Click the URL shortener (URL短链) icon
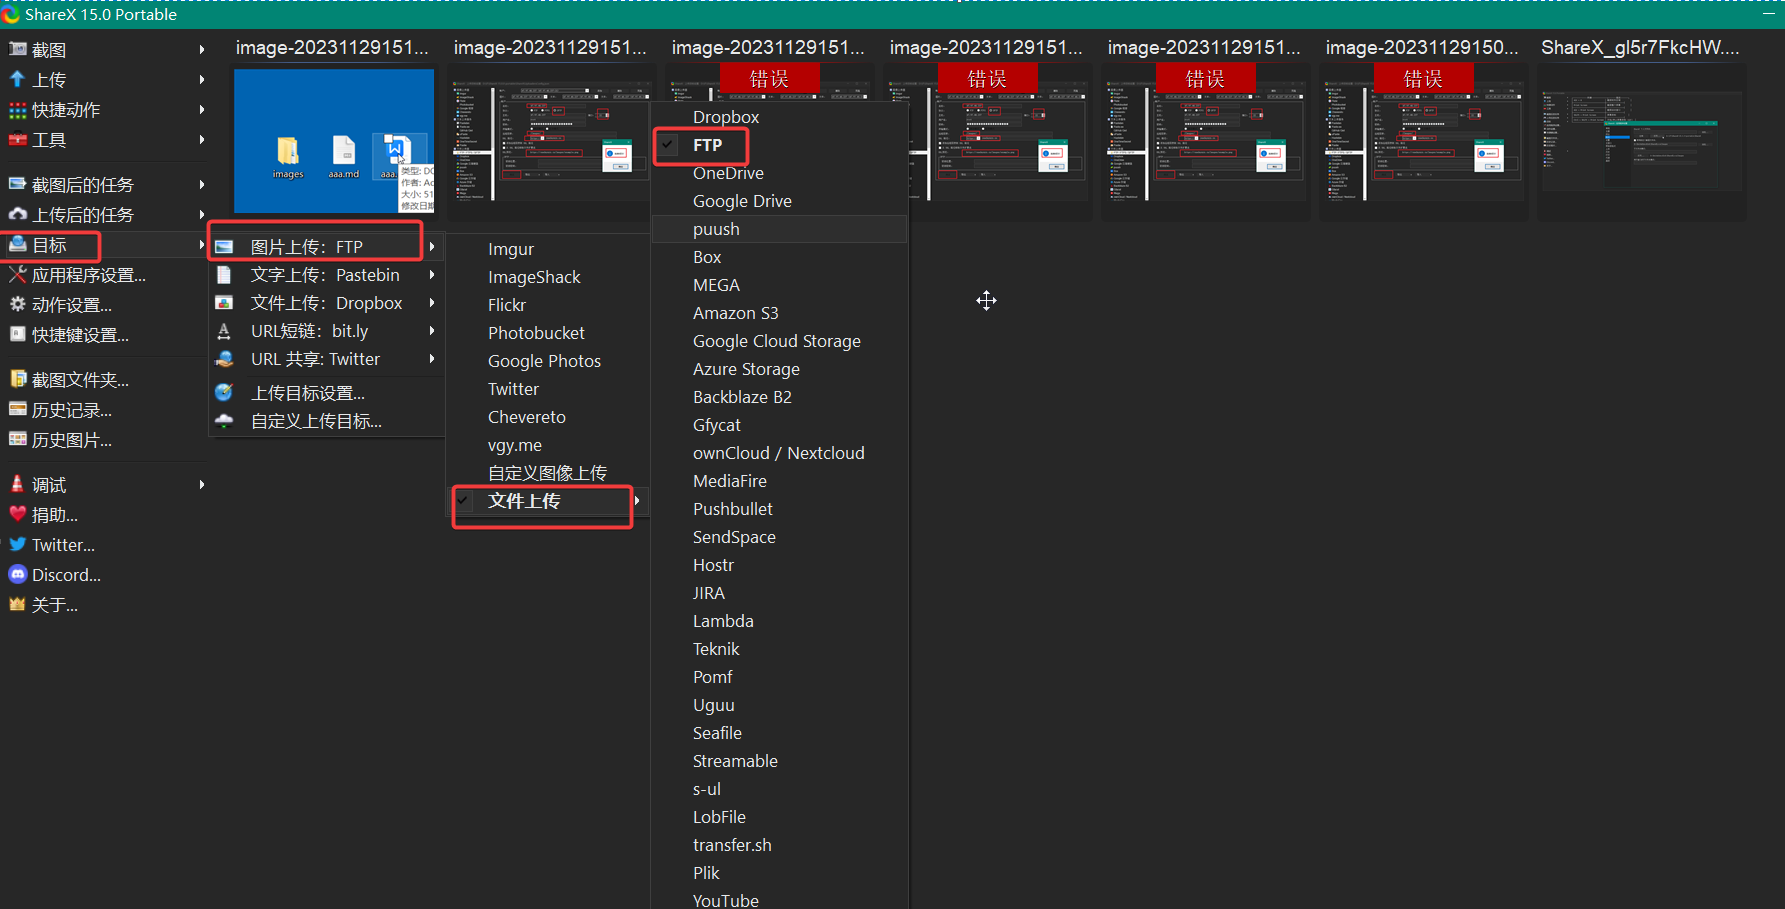 pos(224,330)
